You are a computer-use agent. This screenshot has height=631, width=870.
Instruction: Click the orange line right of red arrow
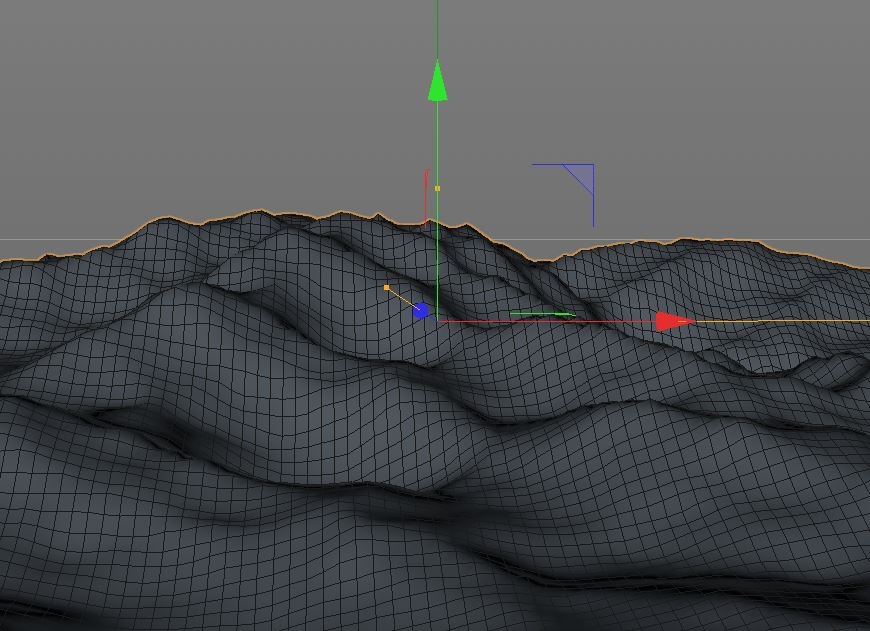pyautogui.click(x=780, y=321)
